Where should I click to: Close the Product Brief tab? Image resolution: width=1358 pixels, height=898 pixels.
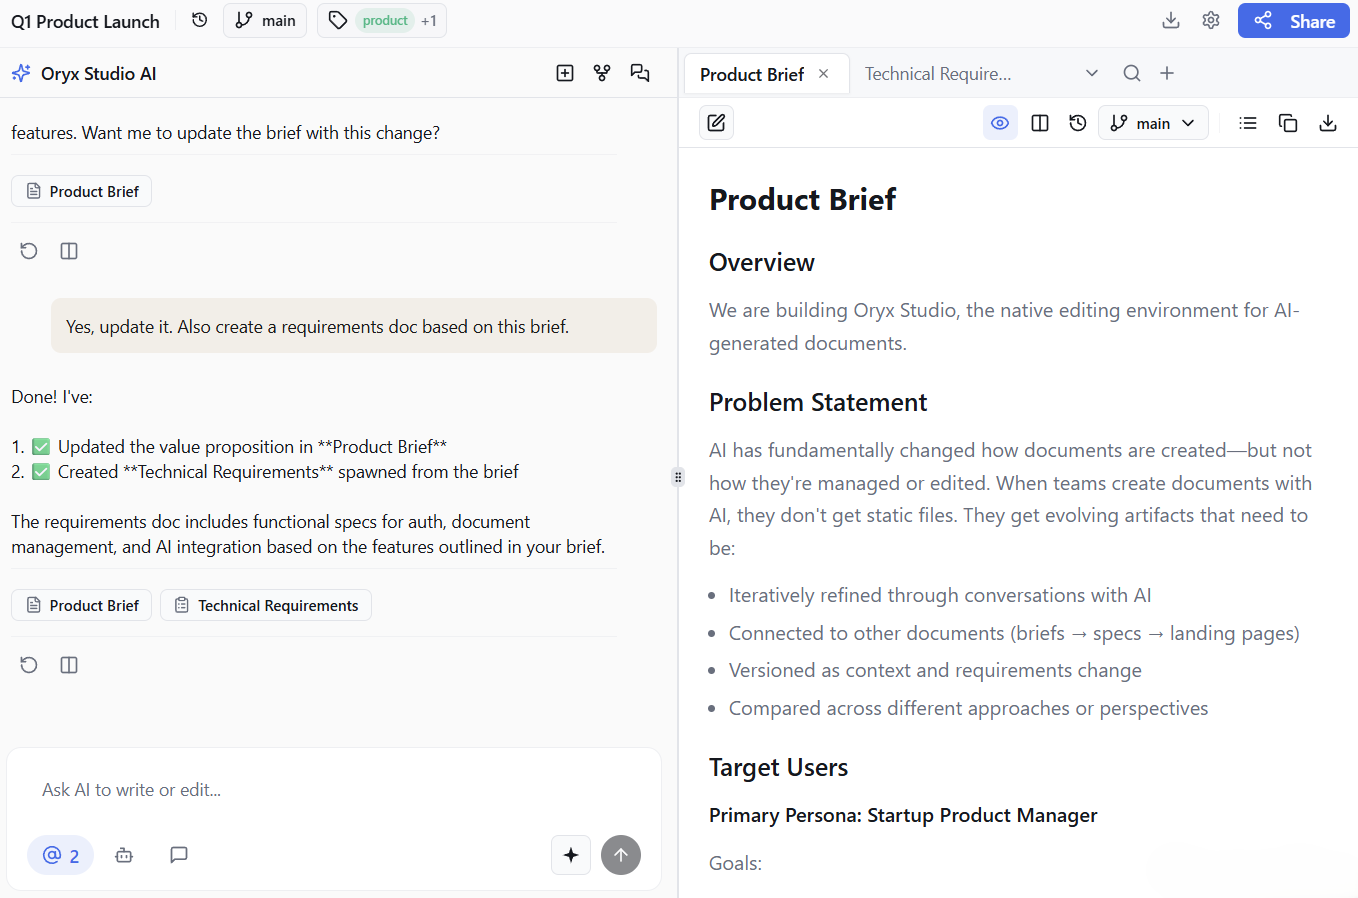coord(823,73)
